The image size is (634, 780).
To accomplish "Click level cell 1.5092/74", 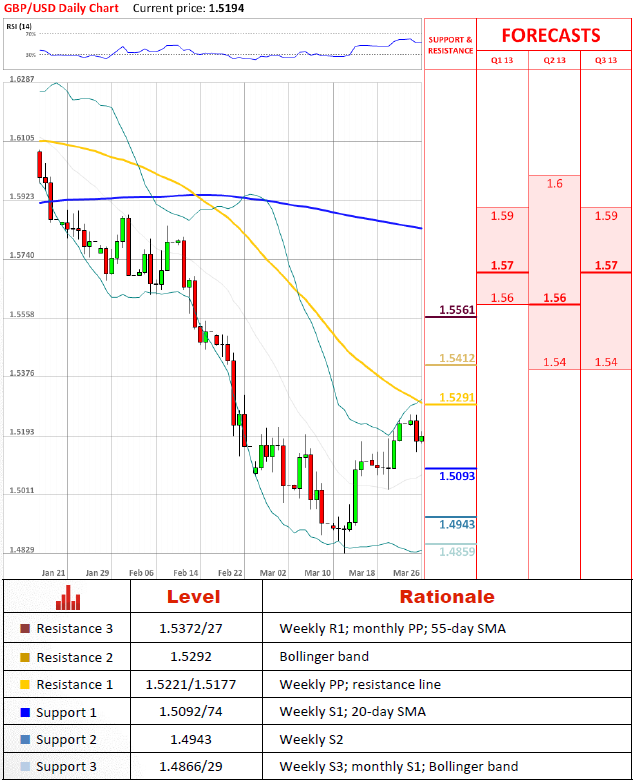I will 191,712.
